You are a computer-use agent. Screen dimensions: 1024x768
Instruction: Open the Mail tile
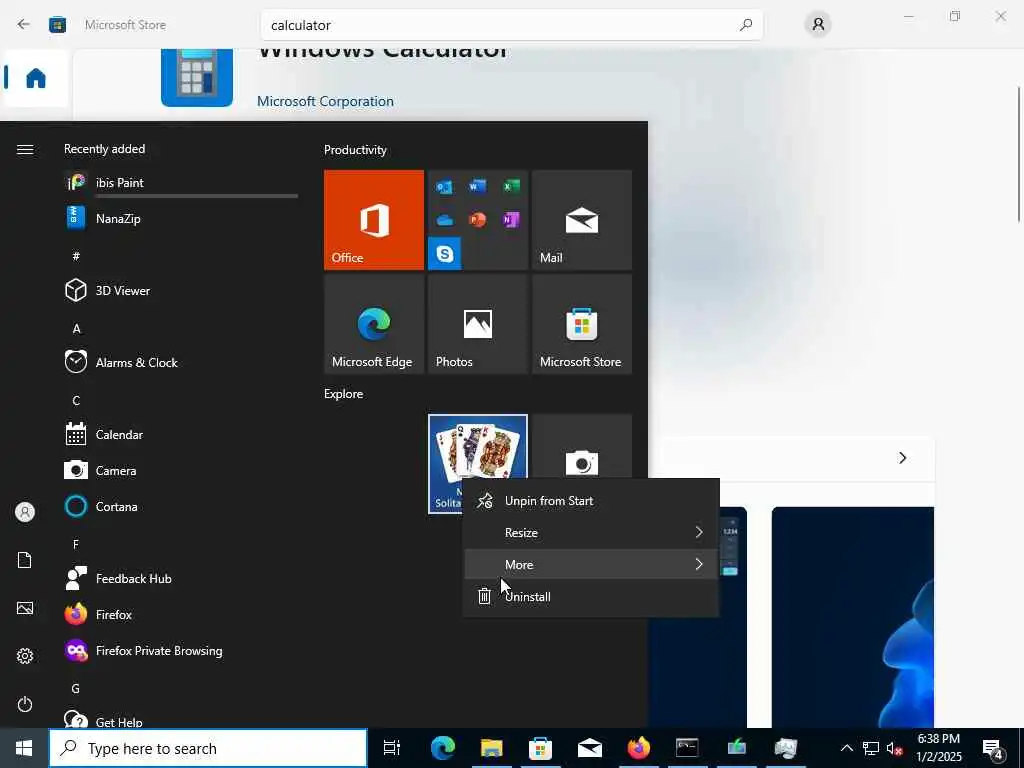[x=581, y=219]
